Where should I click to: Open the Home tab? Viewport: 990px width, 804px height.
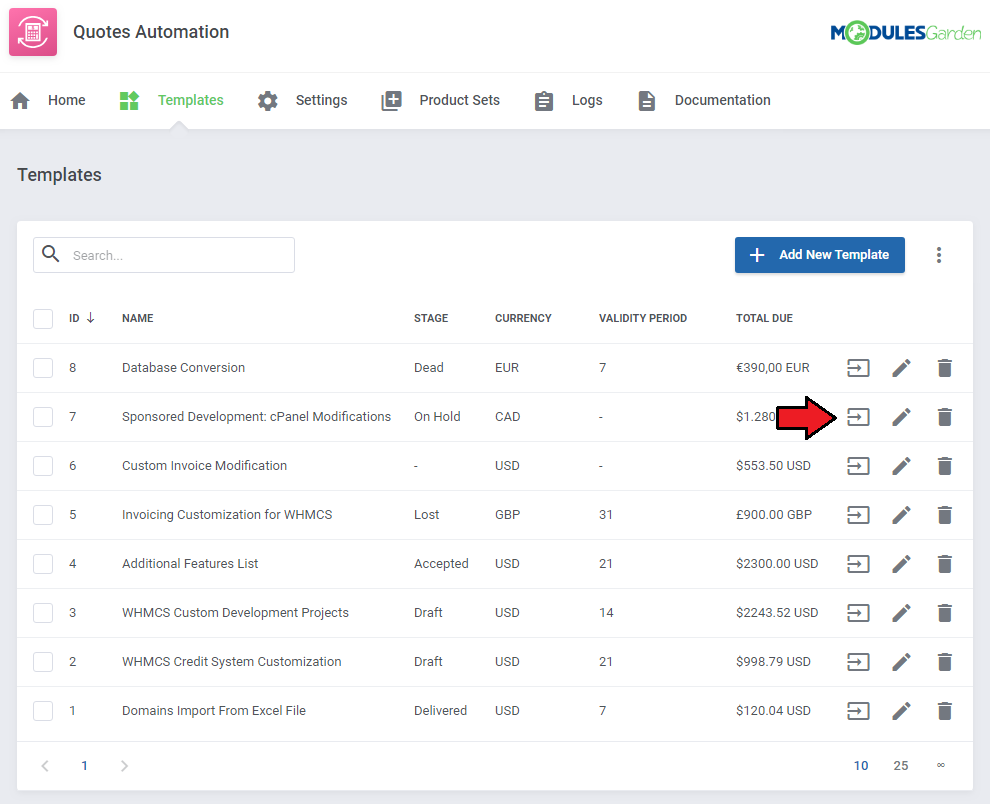(x=48, y=100)
